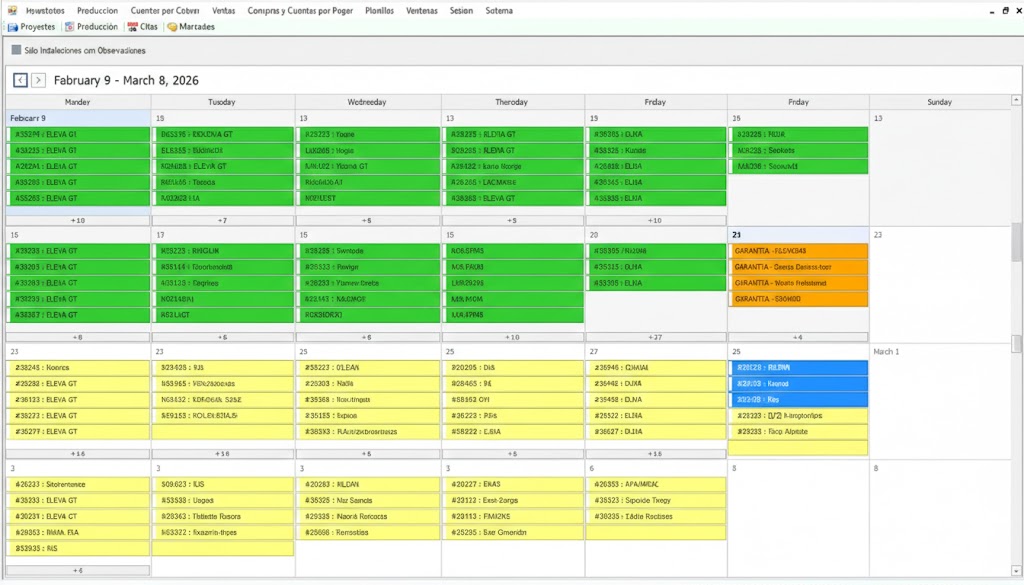Screen dimensions: 1024x585
Task: Click the Tuesday column header
Action: coord(222,102)
